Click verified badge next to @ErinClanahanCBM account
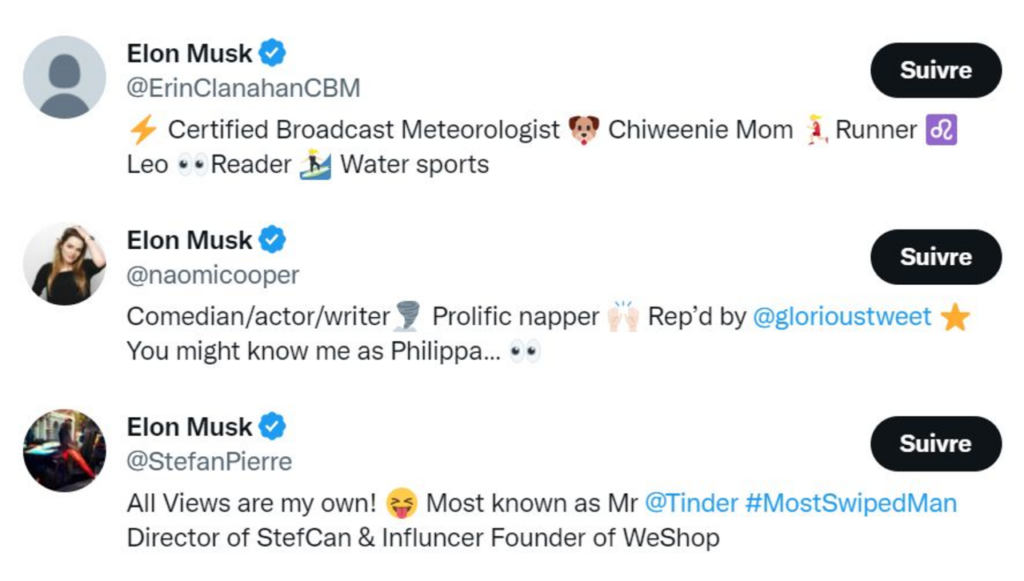Viewport: 1024px width, 581px height. click(272, 53)
